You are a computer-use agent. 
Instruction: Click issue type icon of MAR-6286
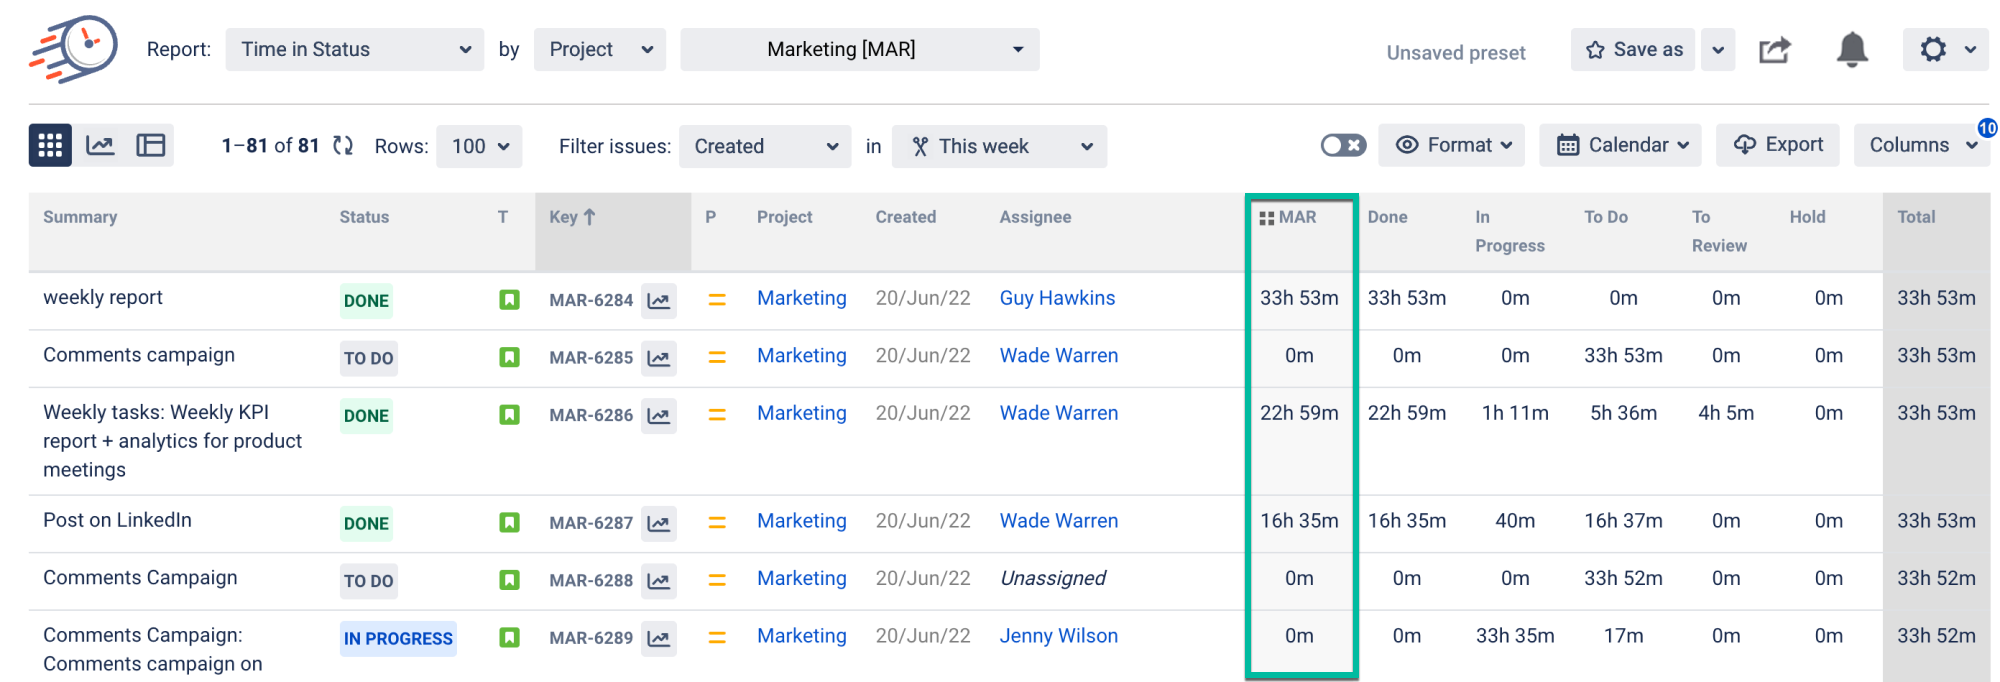coord(509,414)
